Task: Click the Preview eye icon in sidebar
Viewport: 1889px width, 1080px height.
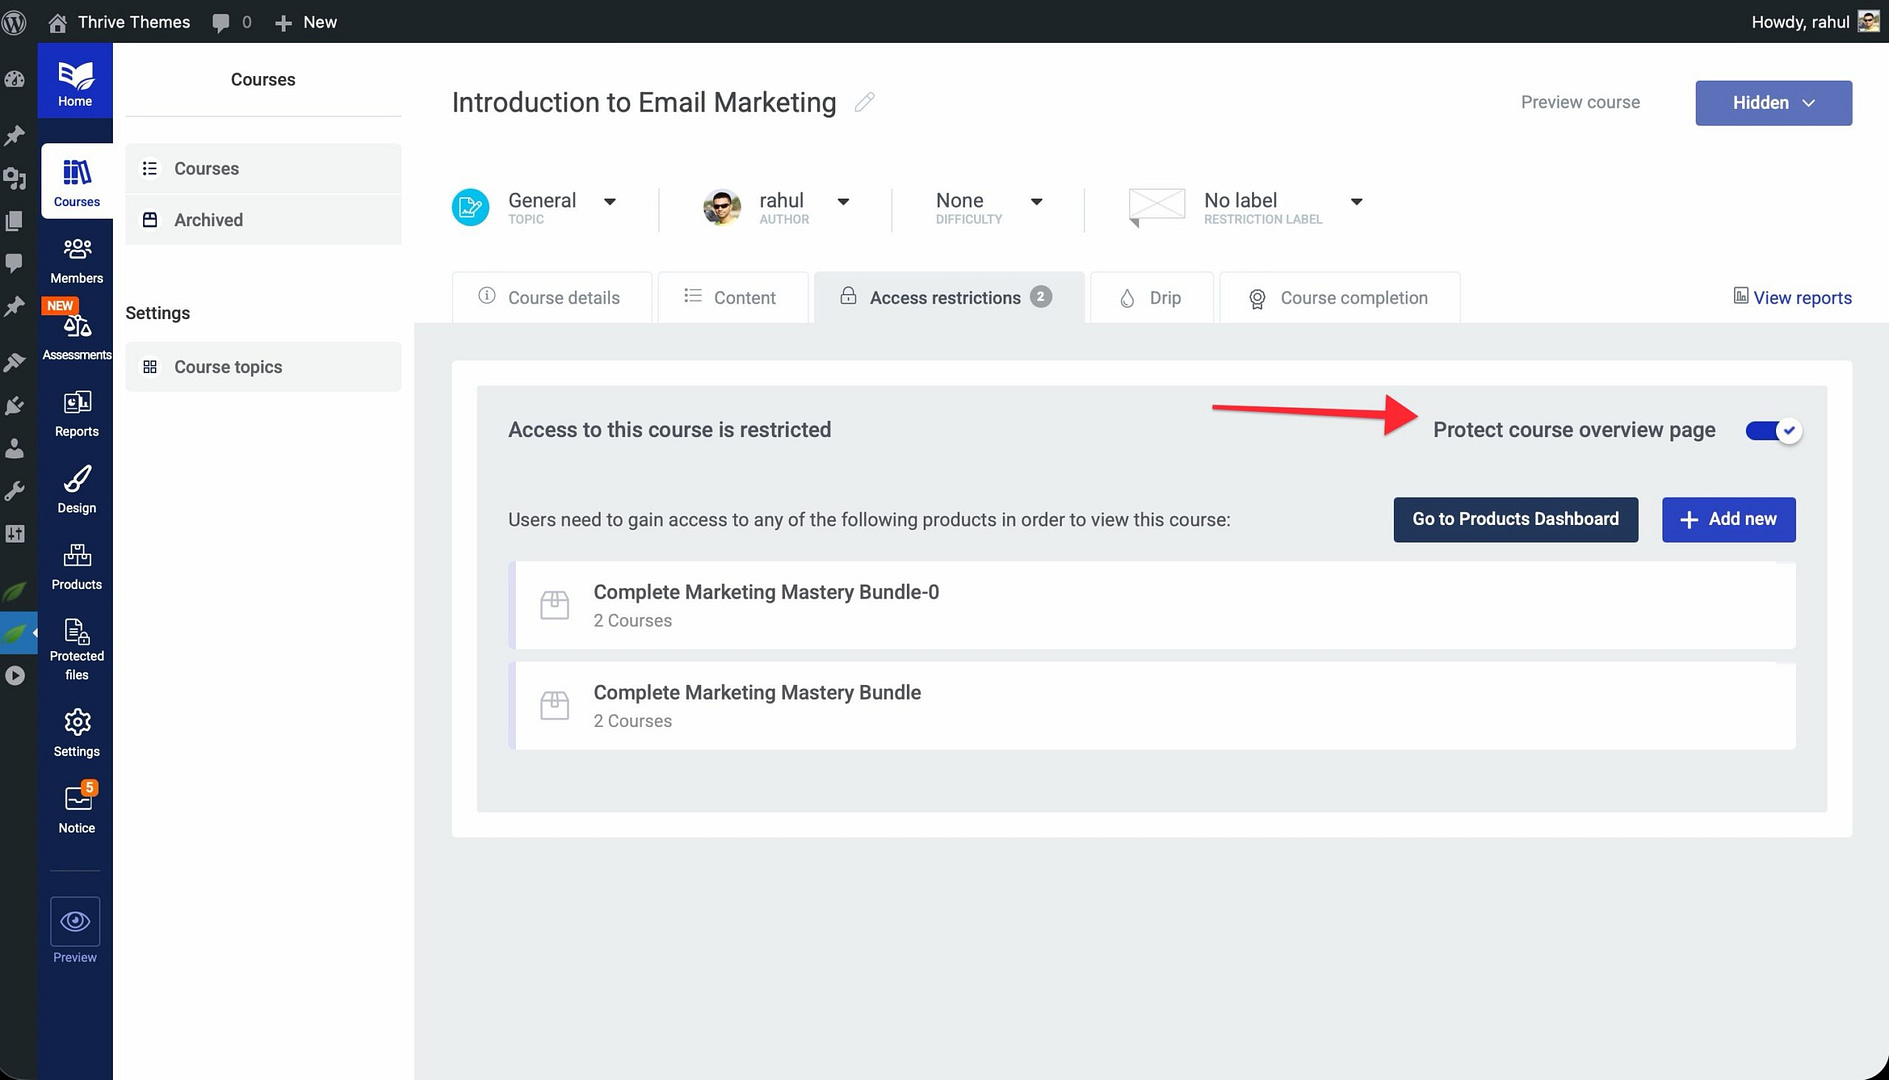Action: click(x=75, y=922)
